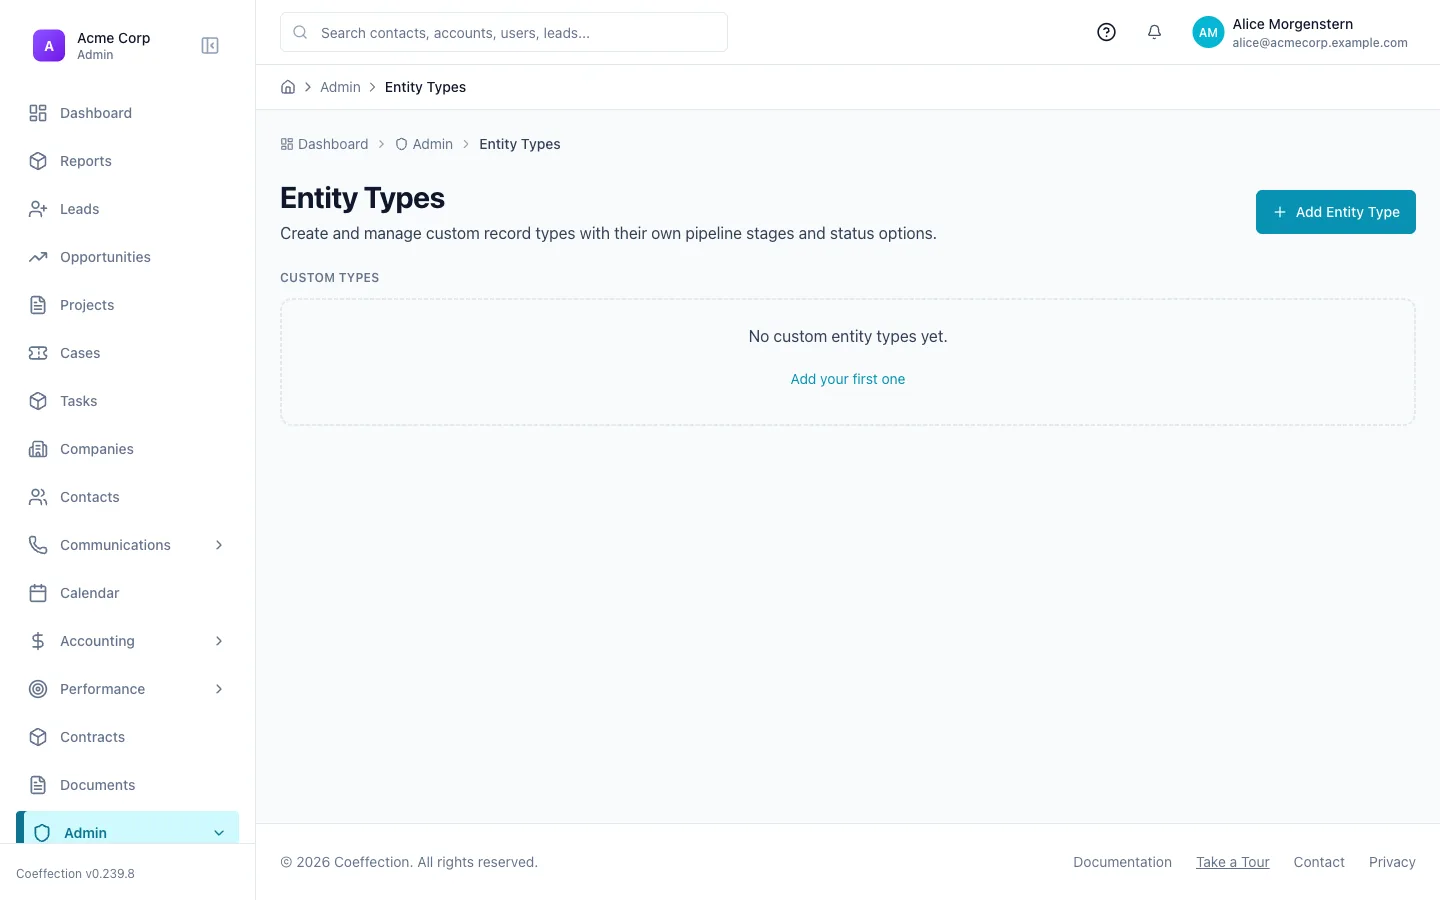Click the Dashboard grid icon in sidebar
1440x900 pixels.
[x=38, y=113]
